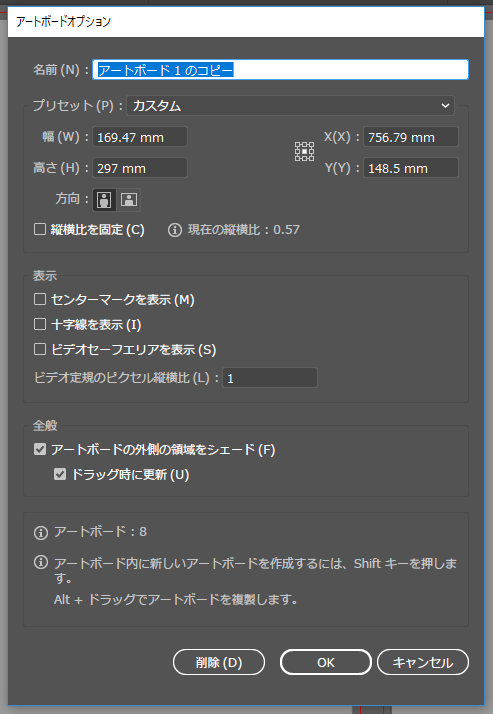Uncheck ドラッグ時に更新 checkbox
Viewport: 493px width, 714px height.
[60, 474]
